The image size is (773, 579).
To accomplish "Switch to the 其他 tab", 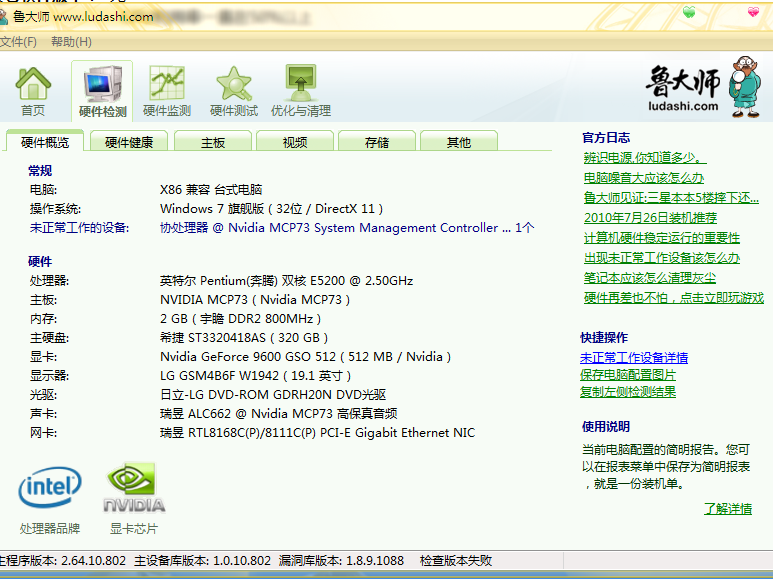I will [x=458, y=143].
